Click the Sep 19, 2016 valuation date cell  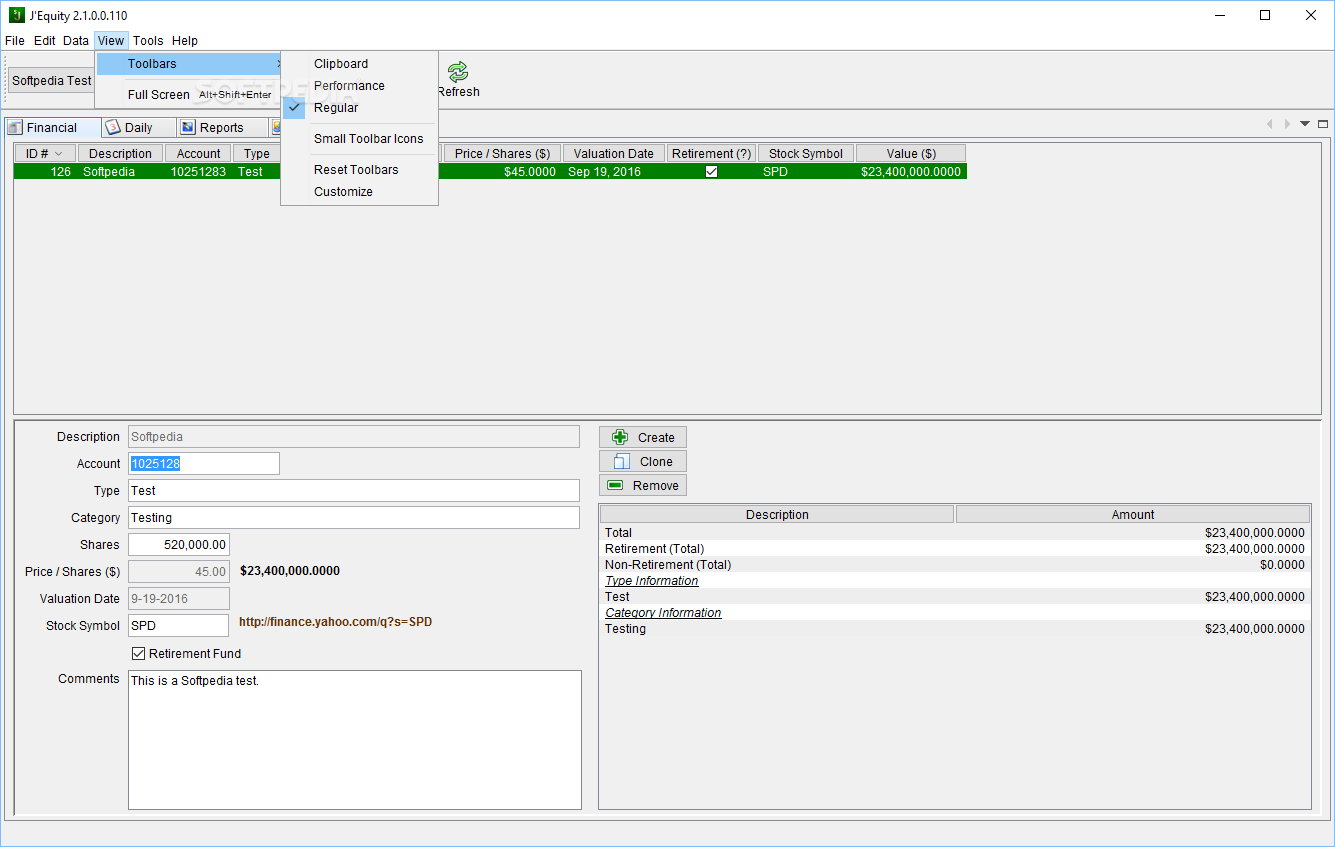pos(614,171)
